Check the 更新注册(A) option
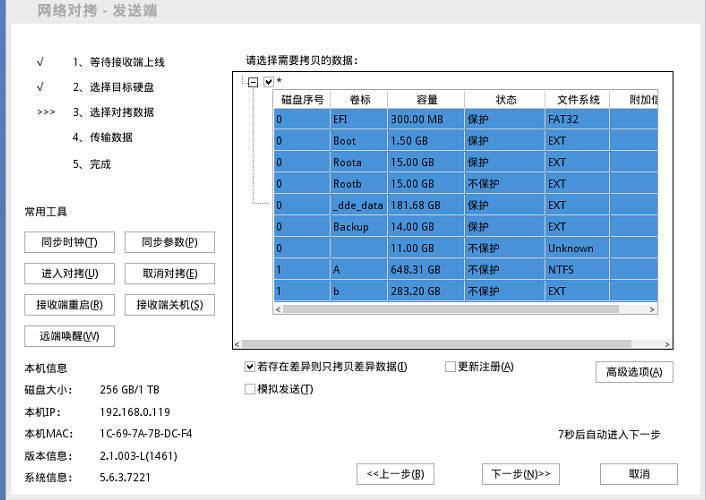This screenshot has height=500, width=706. (450, 367)
